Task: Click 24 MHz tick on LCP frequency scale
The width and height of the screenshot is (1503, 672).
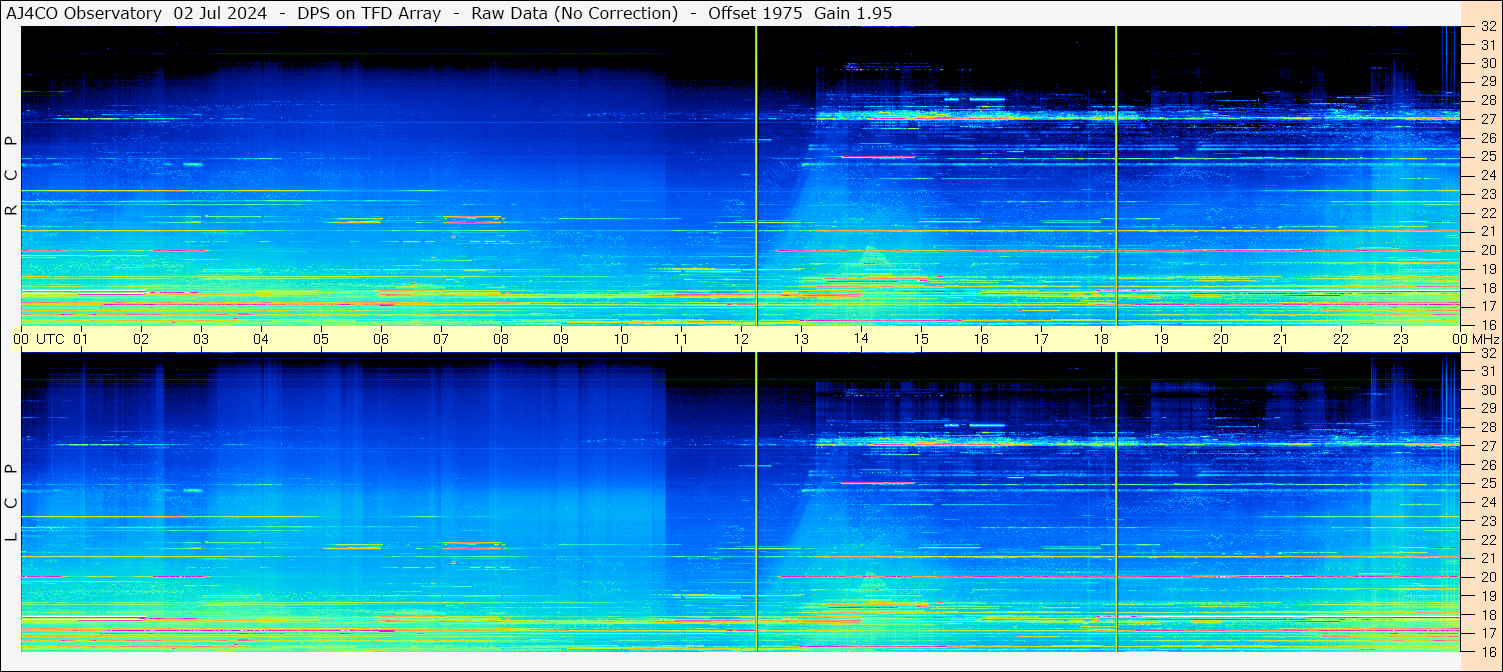Action: coord(1488,502)
